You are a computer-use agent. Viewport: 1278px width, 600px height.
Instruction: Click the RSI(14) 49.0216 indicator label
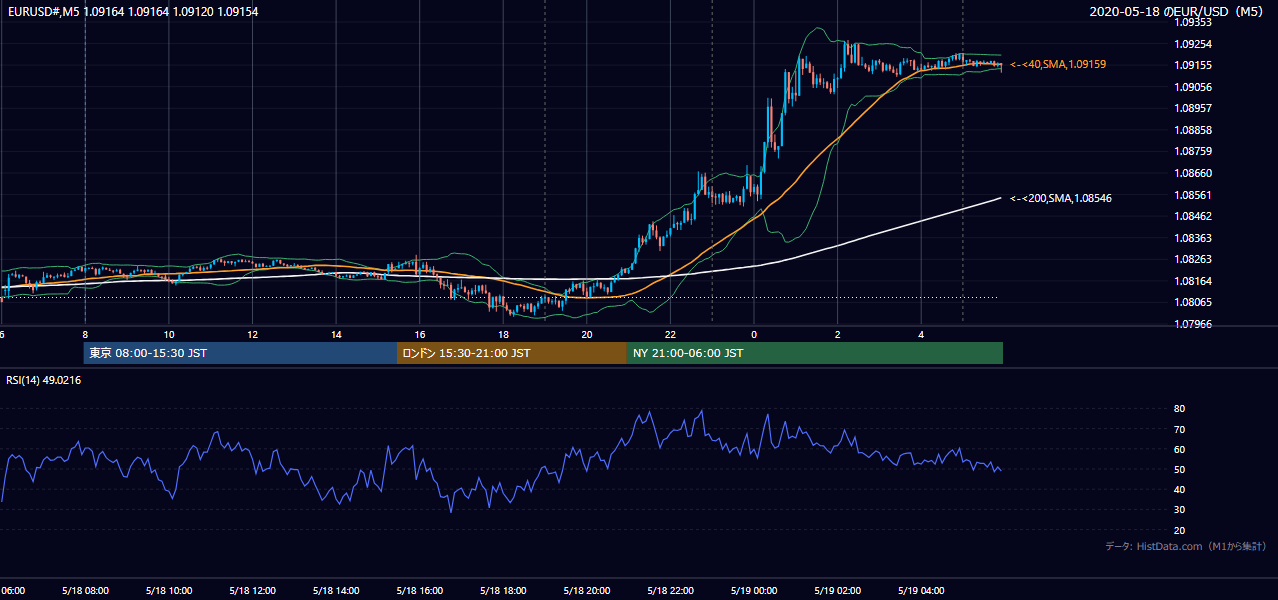(x=44, y=380)
